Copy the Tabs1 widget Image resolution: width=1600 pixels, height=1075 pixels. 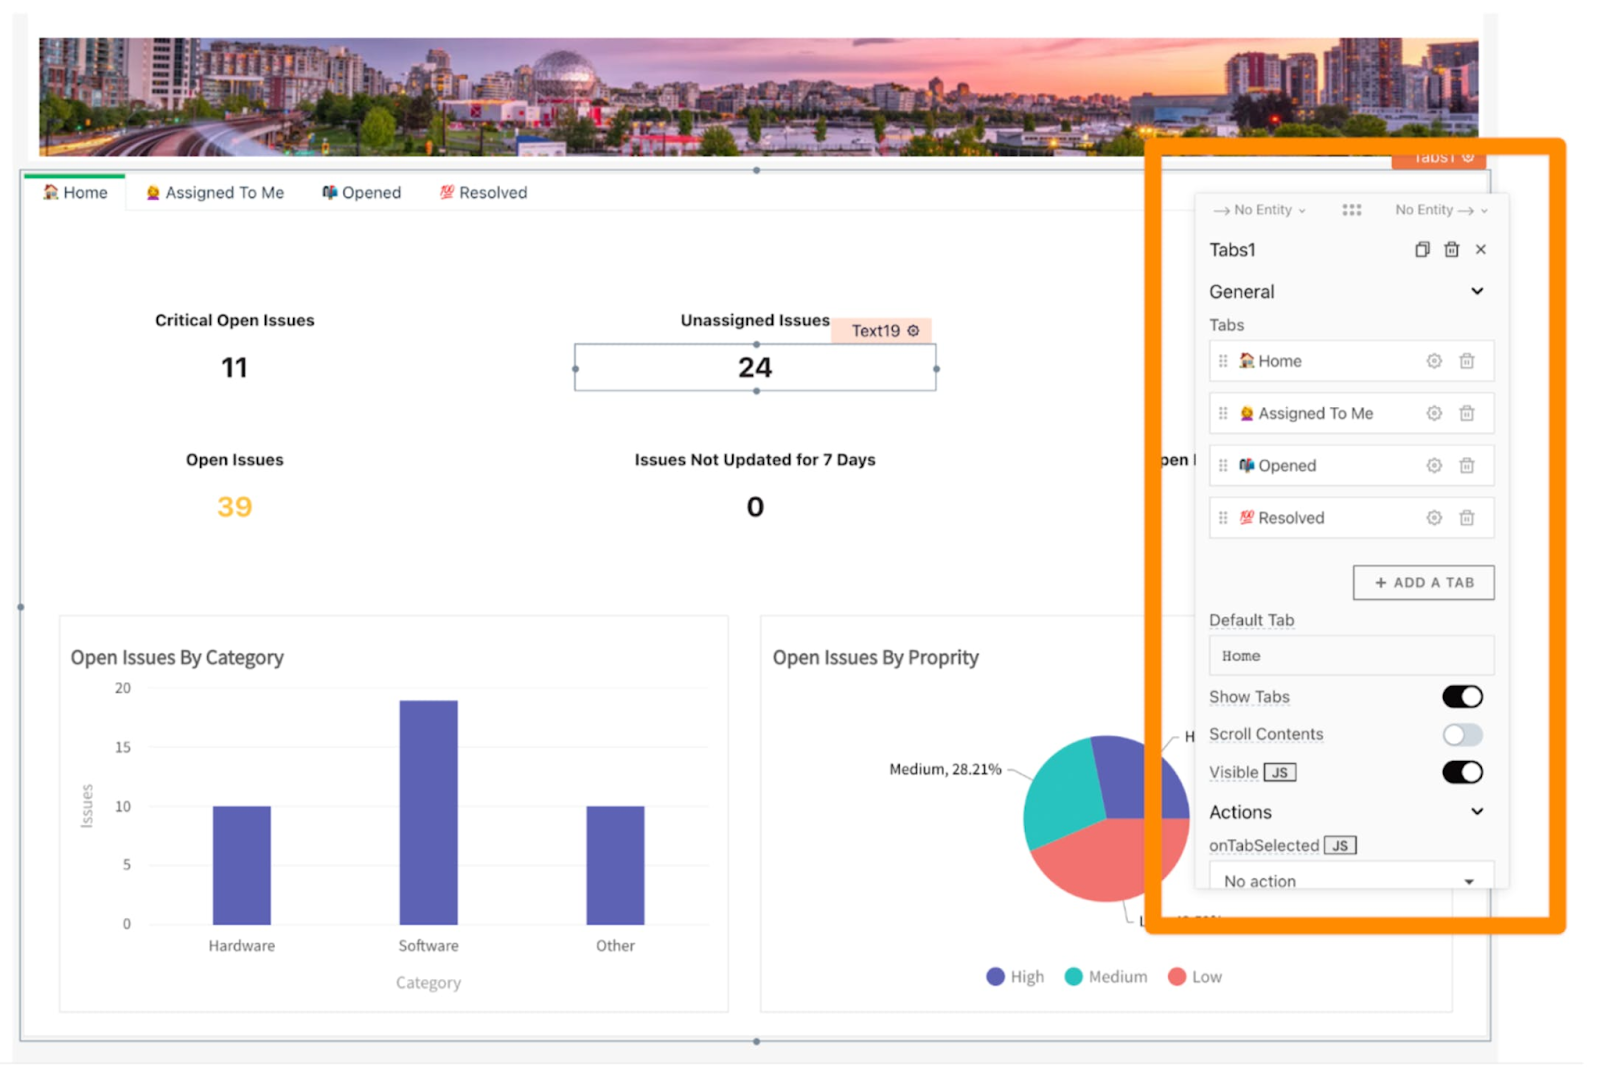coord(1422,249)
